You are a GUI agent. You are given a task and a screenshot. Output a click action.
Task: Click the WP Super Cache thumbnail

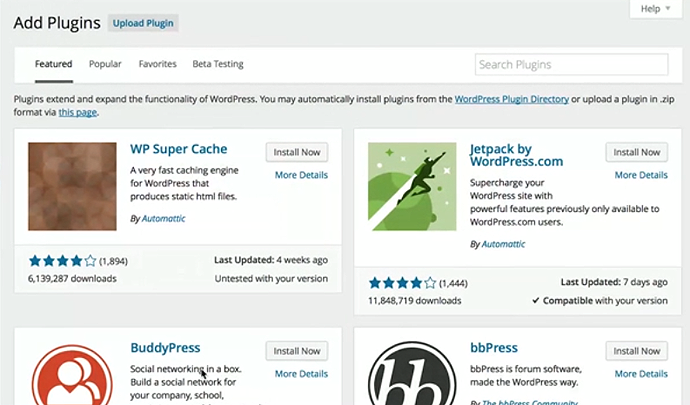[x=72, y=186]
